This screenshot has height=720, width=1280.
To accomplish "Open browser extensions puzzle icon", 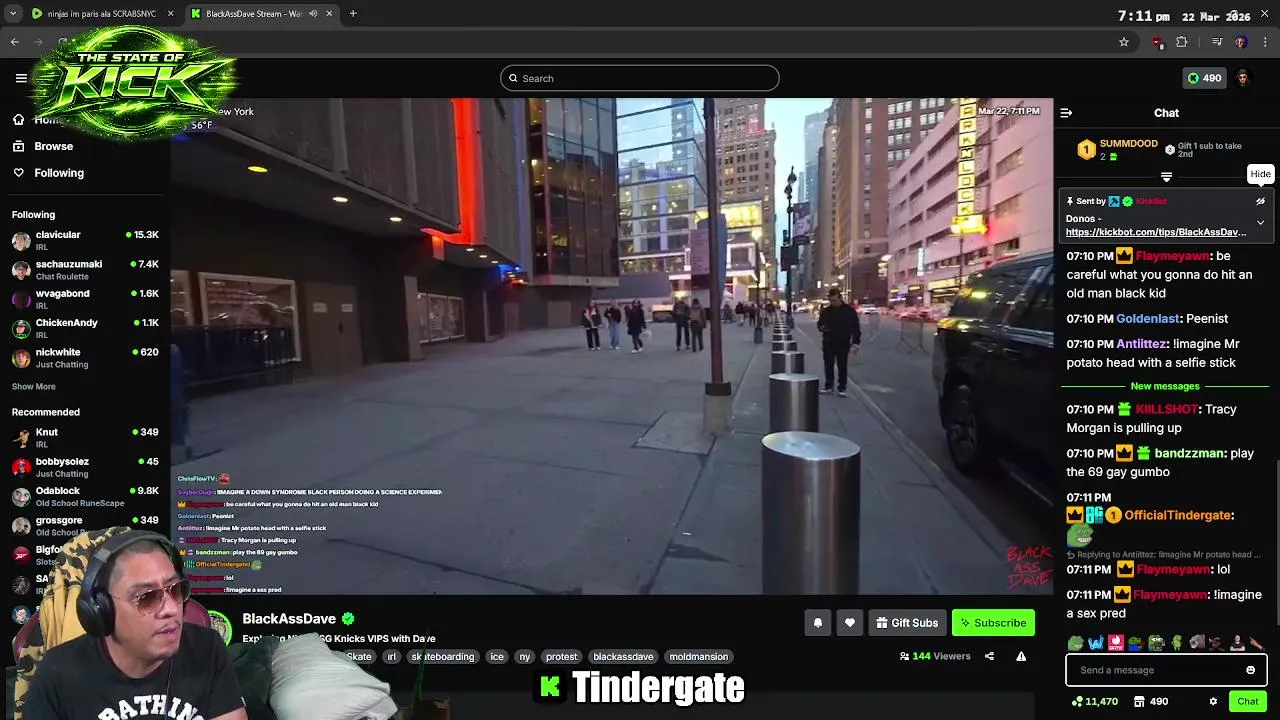I will (x=1182, y=42).
